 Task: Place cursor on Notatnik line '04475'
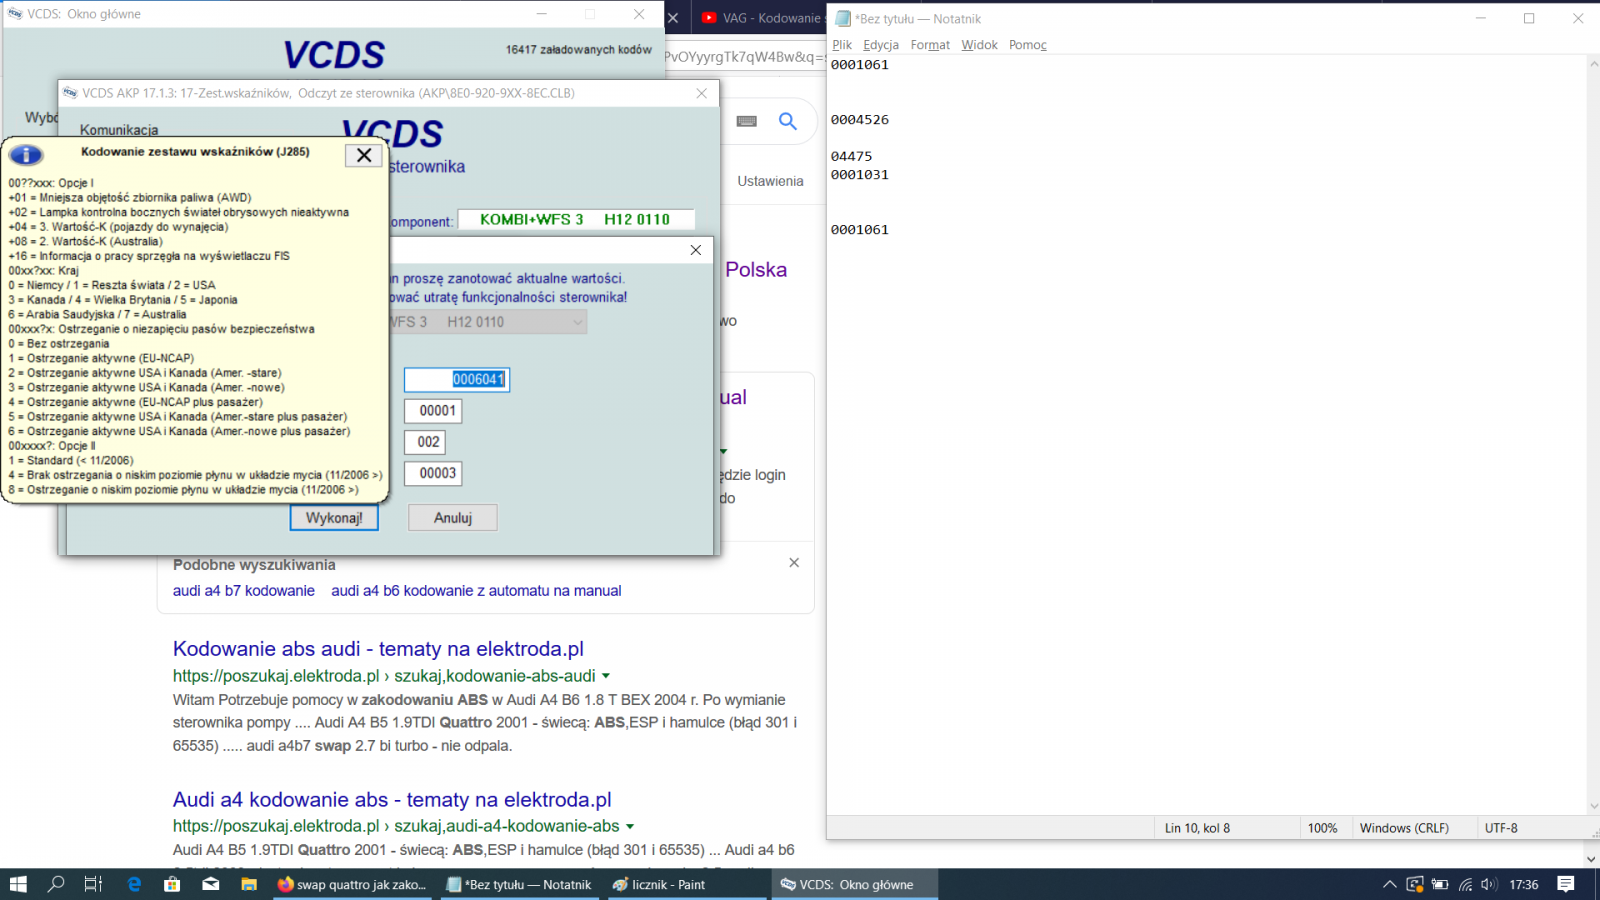852,157
